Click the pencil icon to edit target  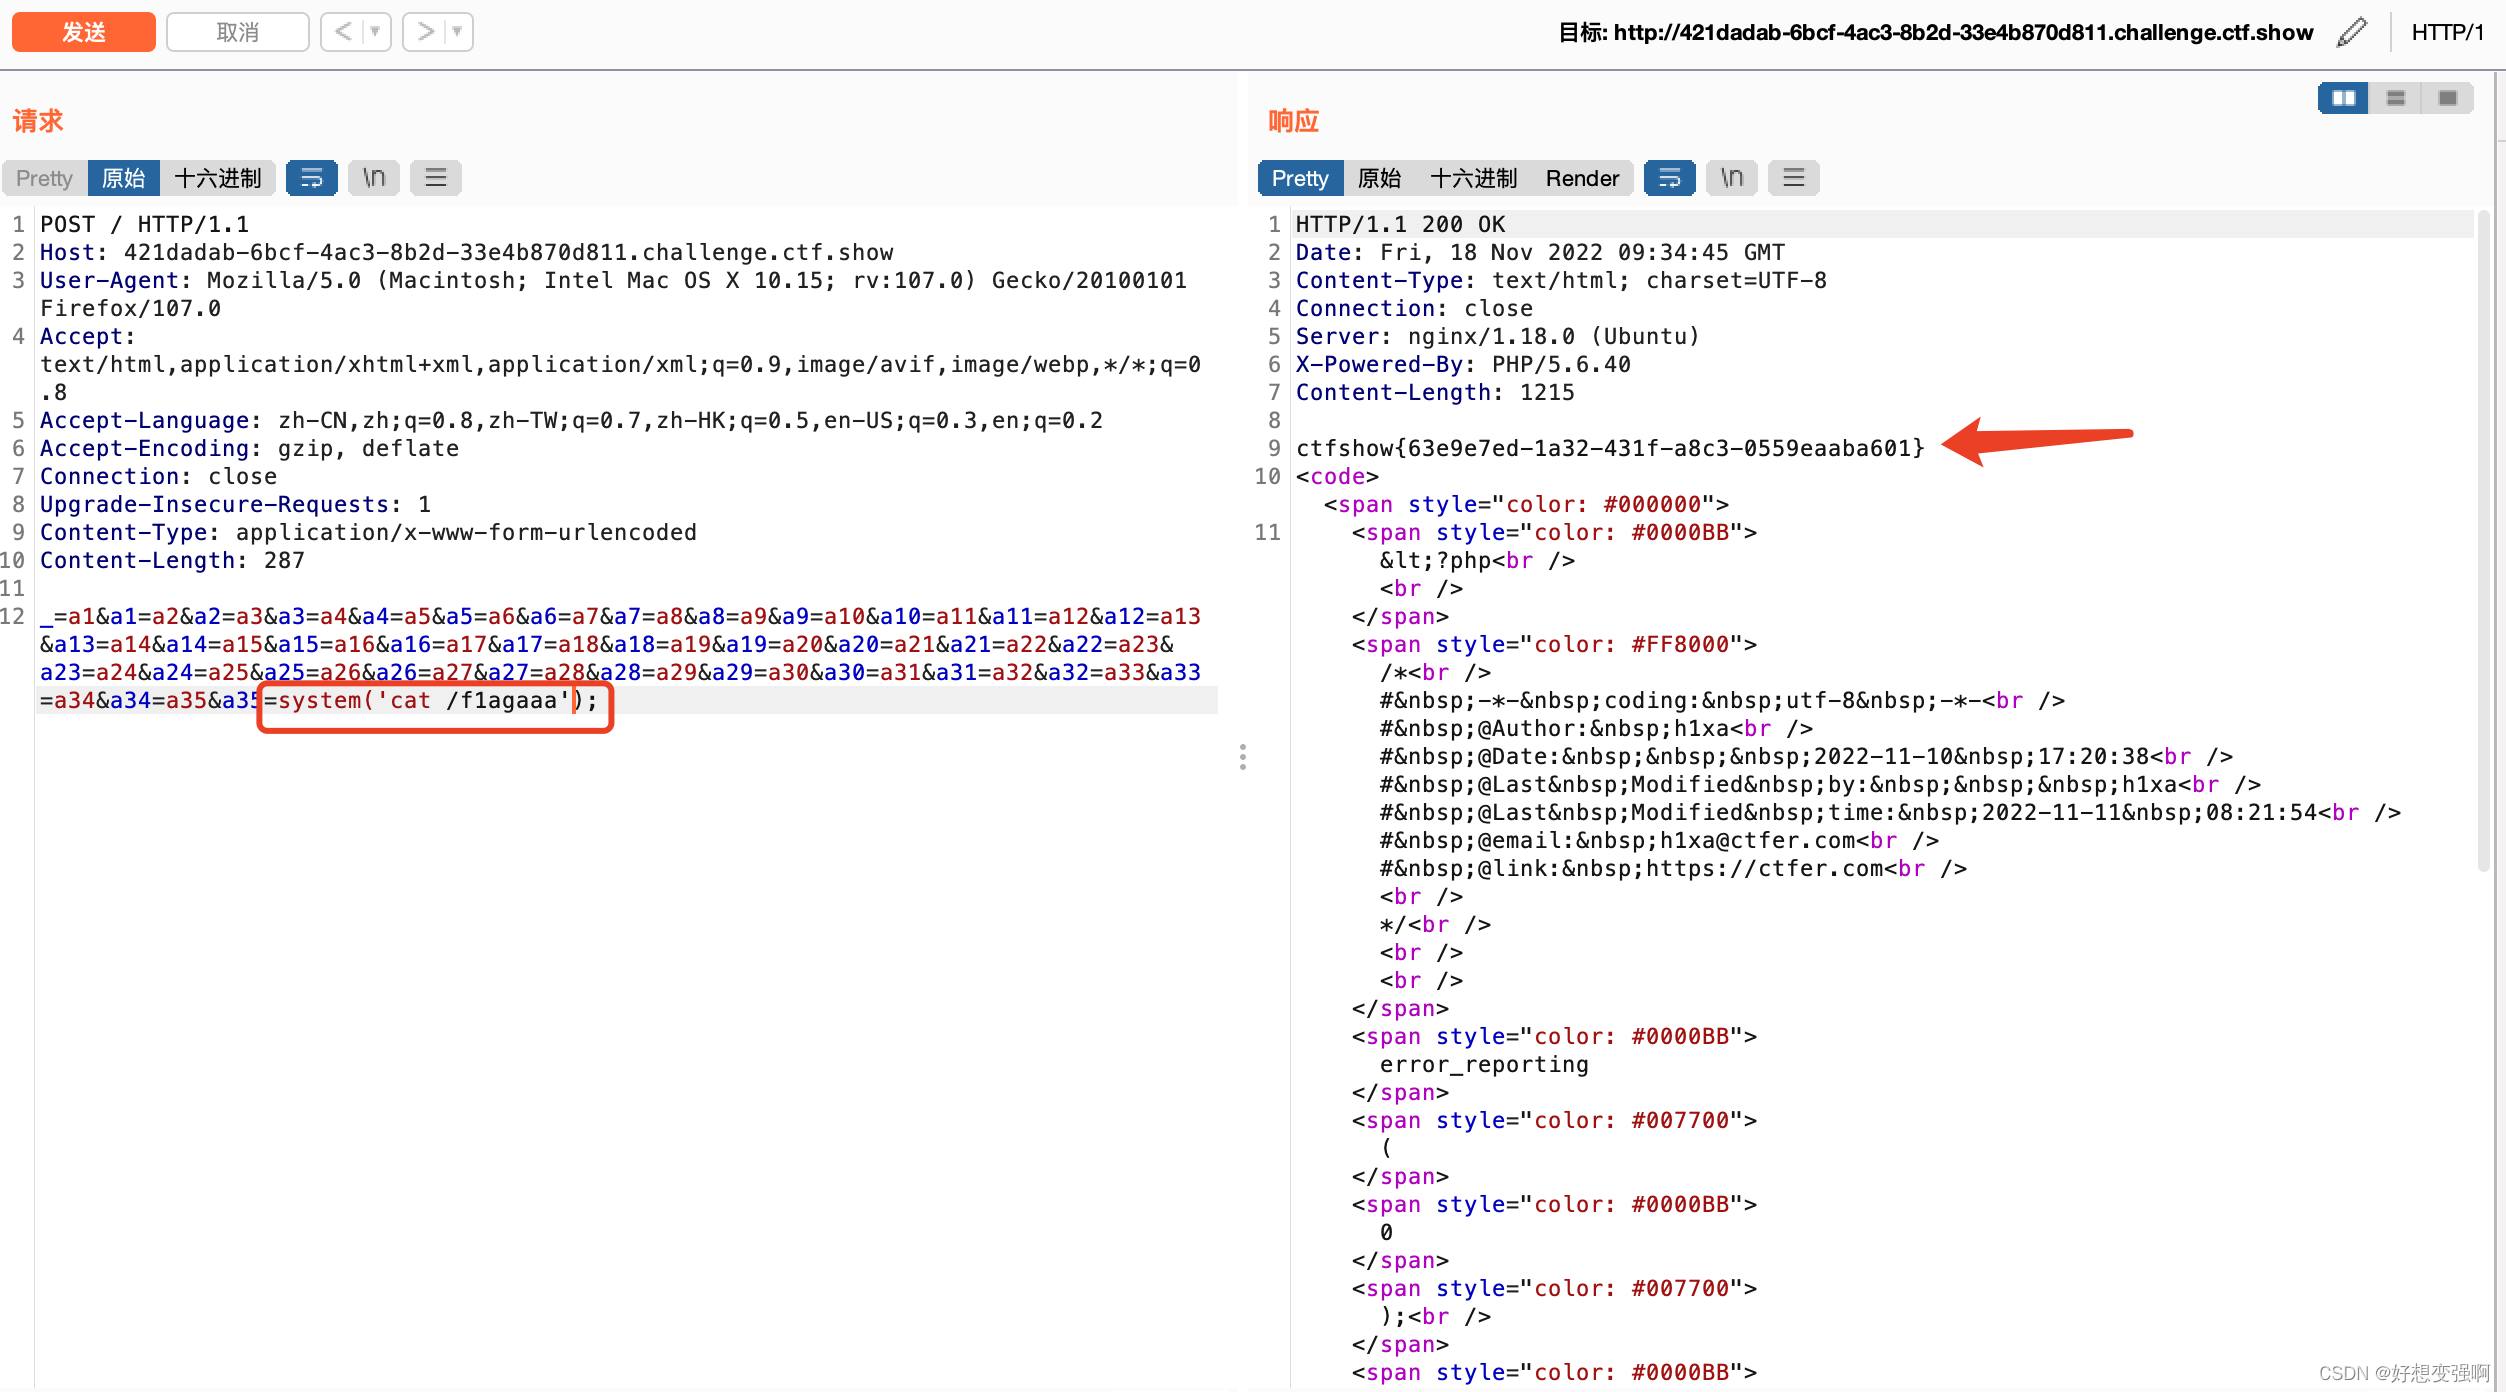click(2352, 32)
